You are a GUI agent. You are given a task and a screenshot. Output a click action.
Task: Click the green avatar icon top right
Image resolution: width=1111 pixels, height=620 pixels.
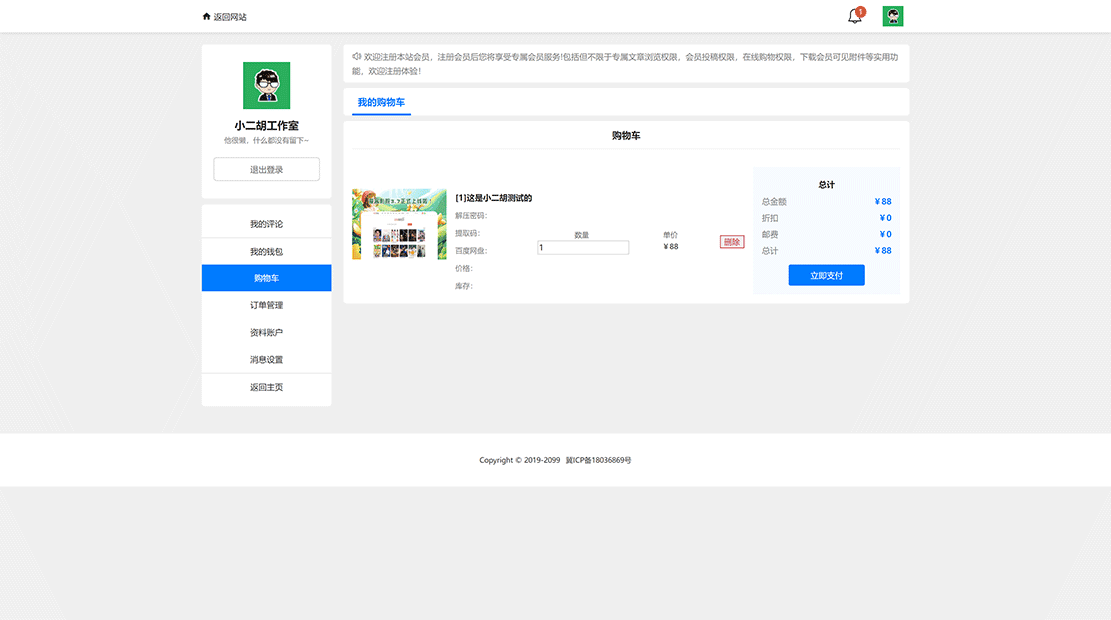click(891, 16)
